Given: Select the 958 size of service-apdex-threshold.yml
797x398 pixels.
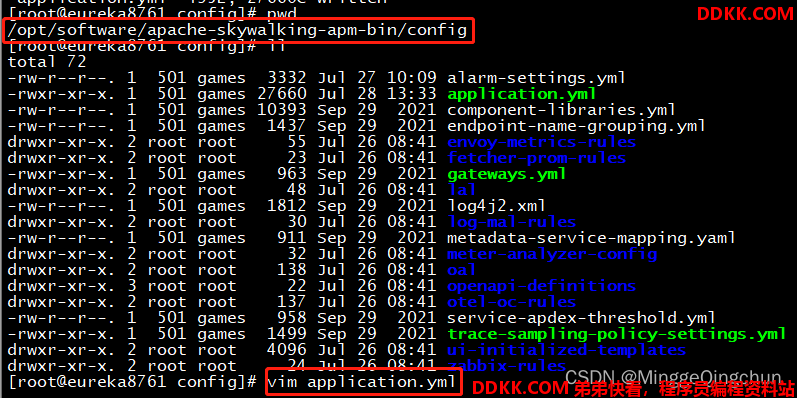Looking at the screenshot, I should (x=292, y=318).
